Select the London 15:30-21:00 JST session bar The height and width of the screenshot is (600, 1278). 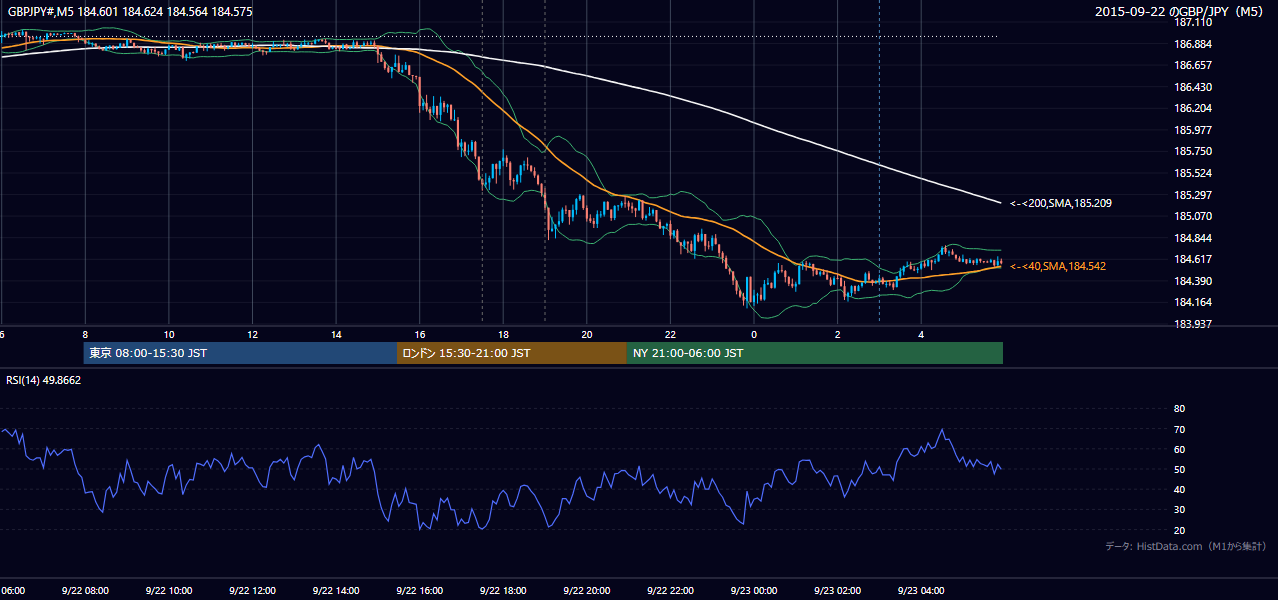(x=512, y=353)
